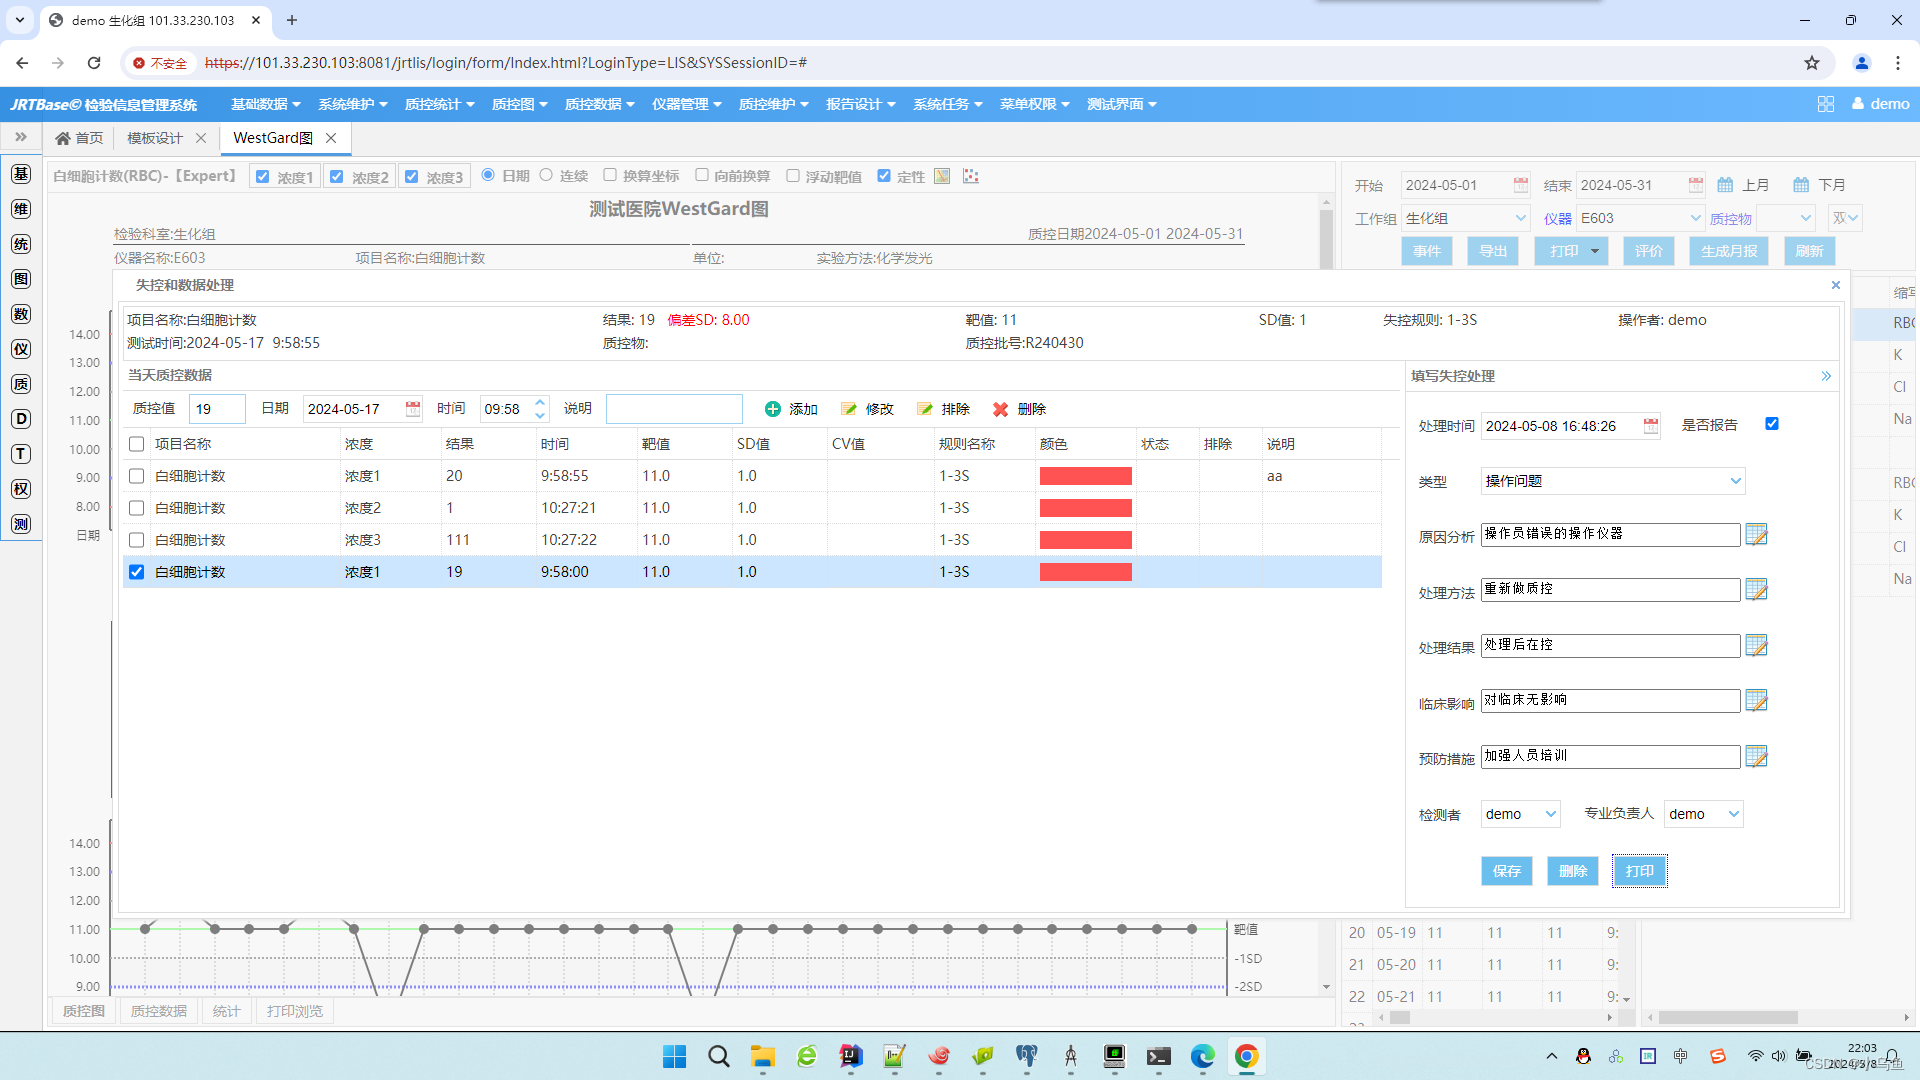Click the 修改 edit pencil icon

point(849,409)
